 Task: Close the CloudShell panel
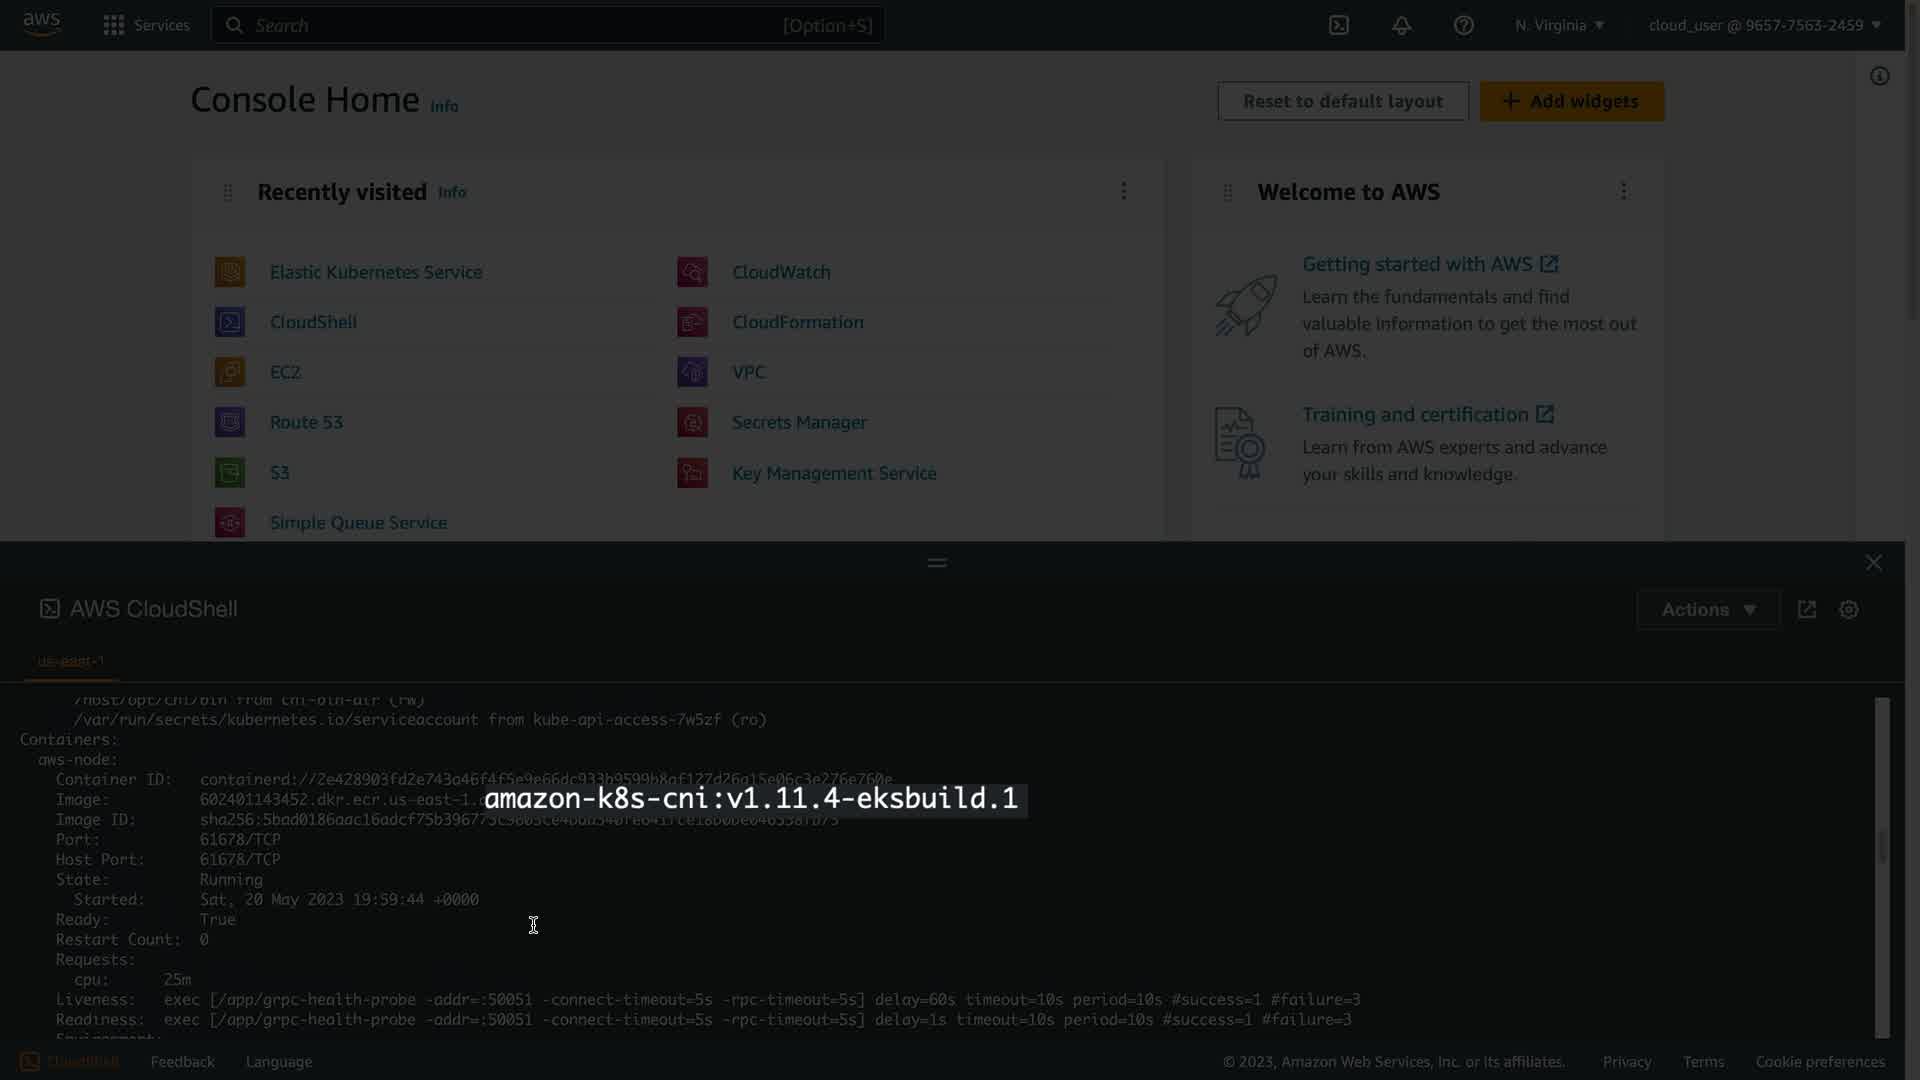point(1873,563)
